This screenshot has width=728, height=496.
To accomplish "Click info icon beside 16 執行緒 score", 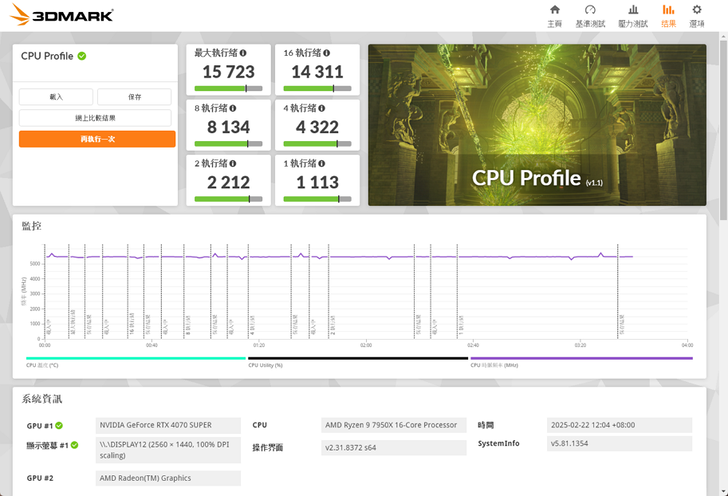I will [x=328, y=52].
